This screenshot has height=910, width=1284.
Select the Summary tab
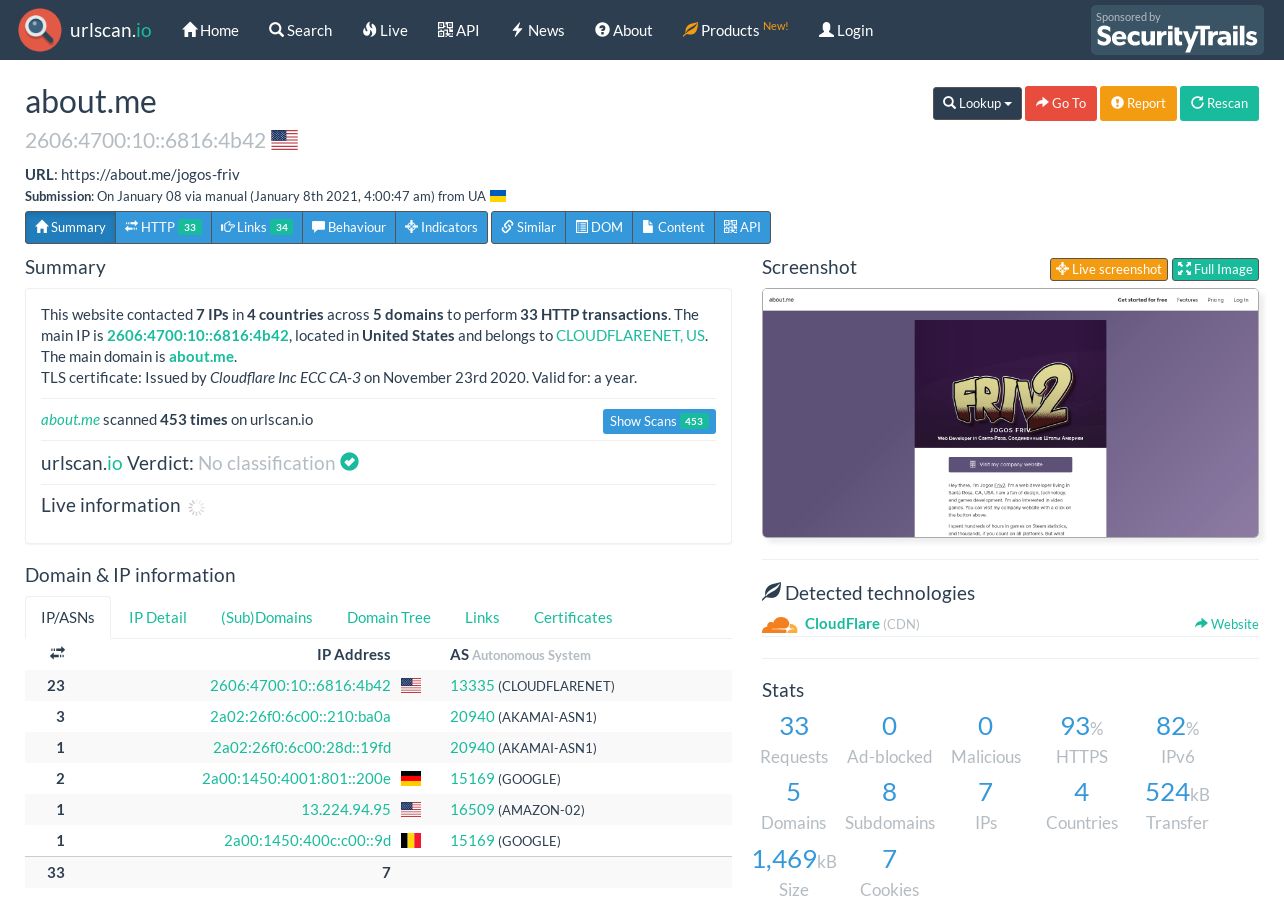(70, 227)
